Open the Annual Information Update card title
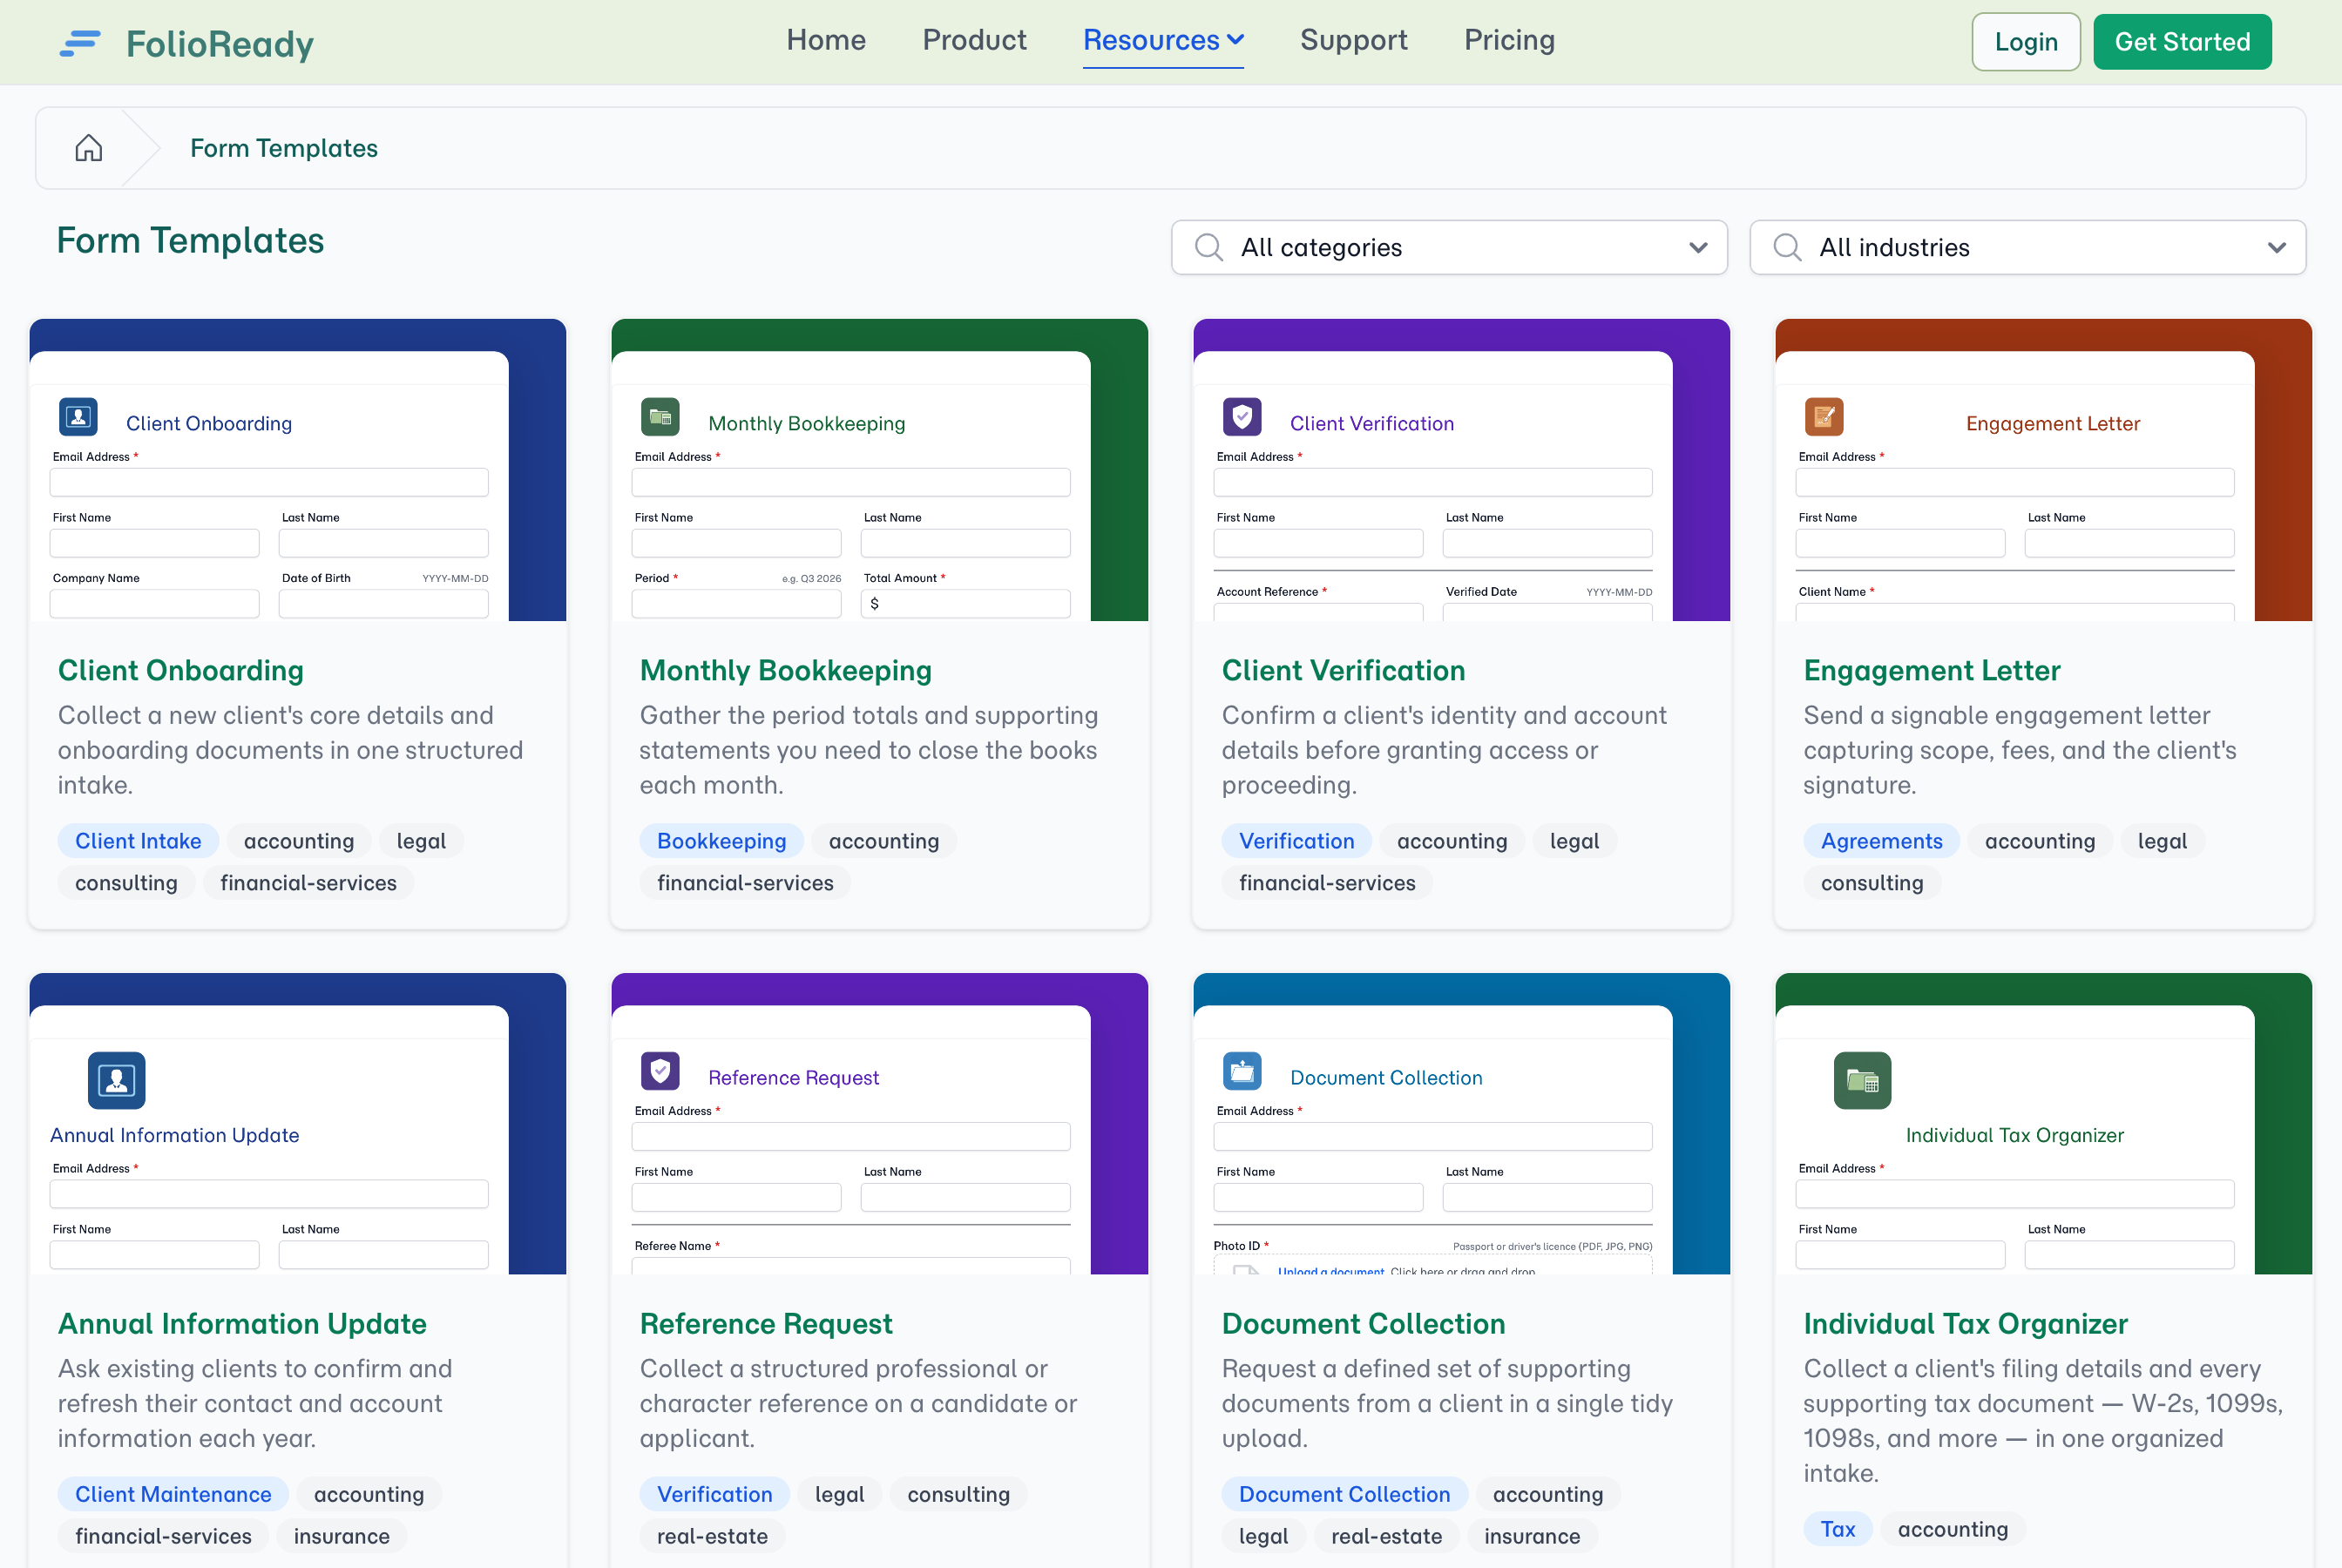Viewport: 2342px width, 1568px height. [x=242, y=1323]
